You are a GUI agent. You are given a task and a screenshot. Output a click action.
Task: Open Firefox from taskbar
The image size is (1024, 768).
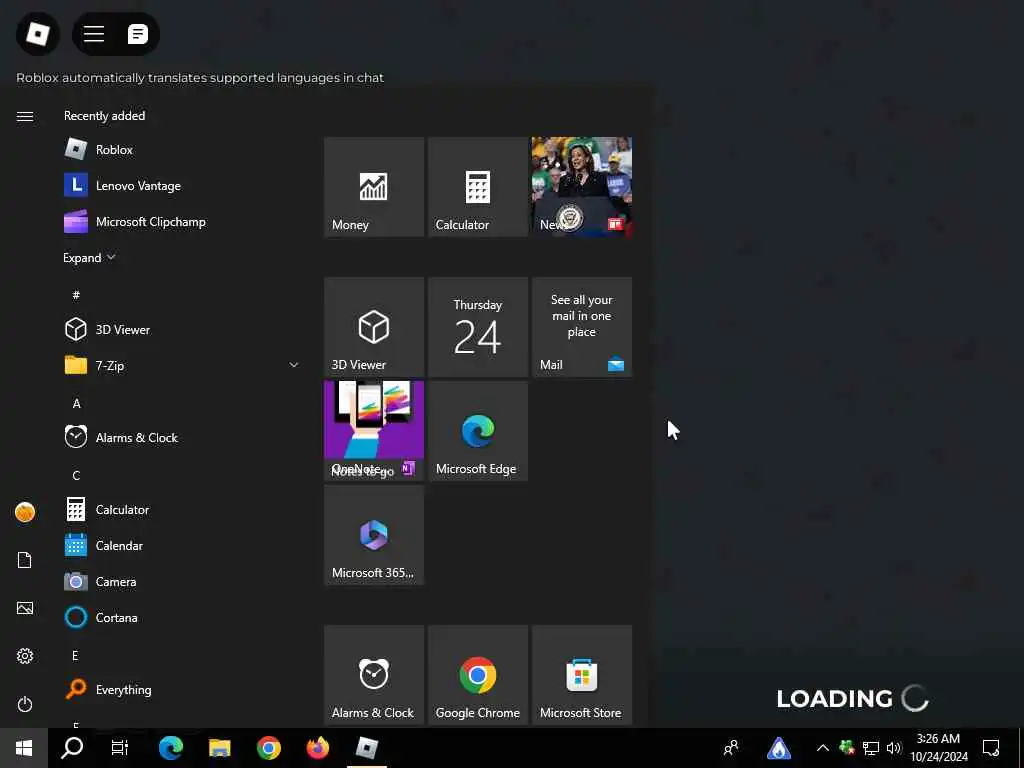[317, 748]
